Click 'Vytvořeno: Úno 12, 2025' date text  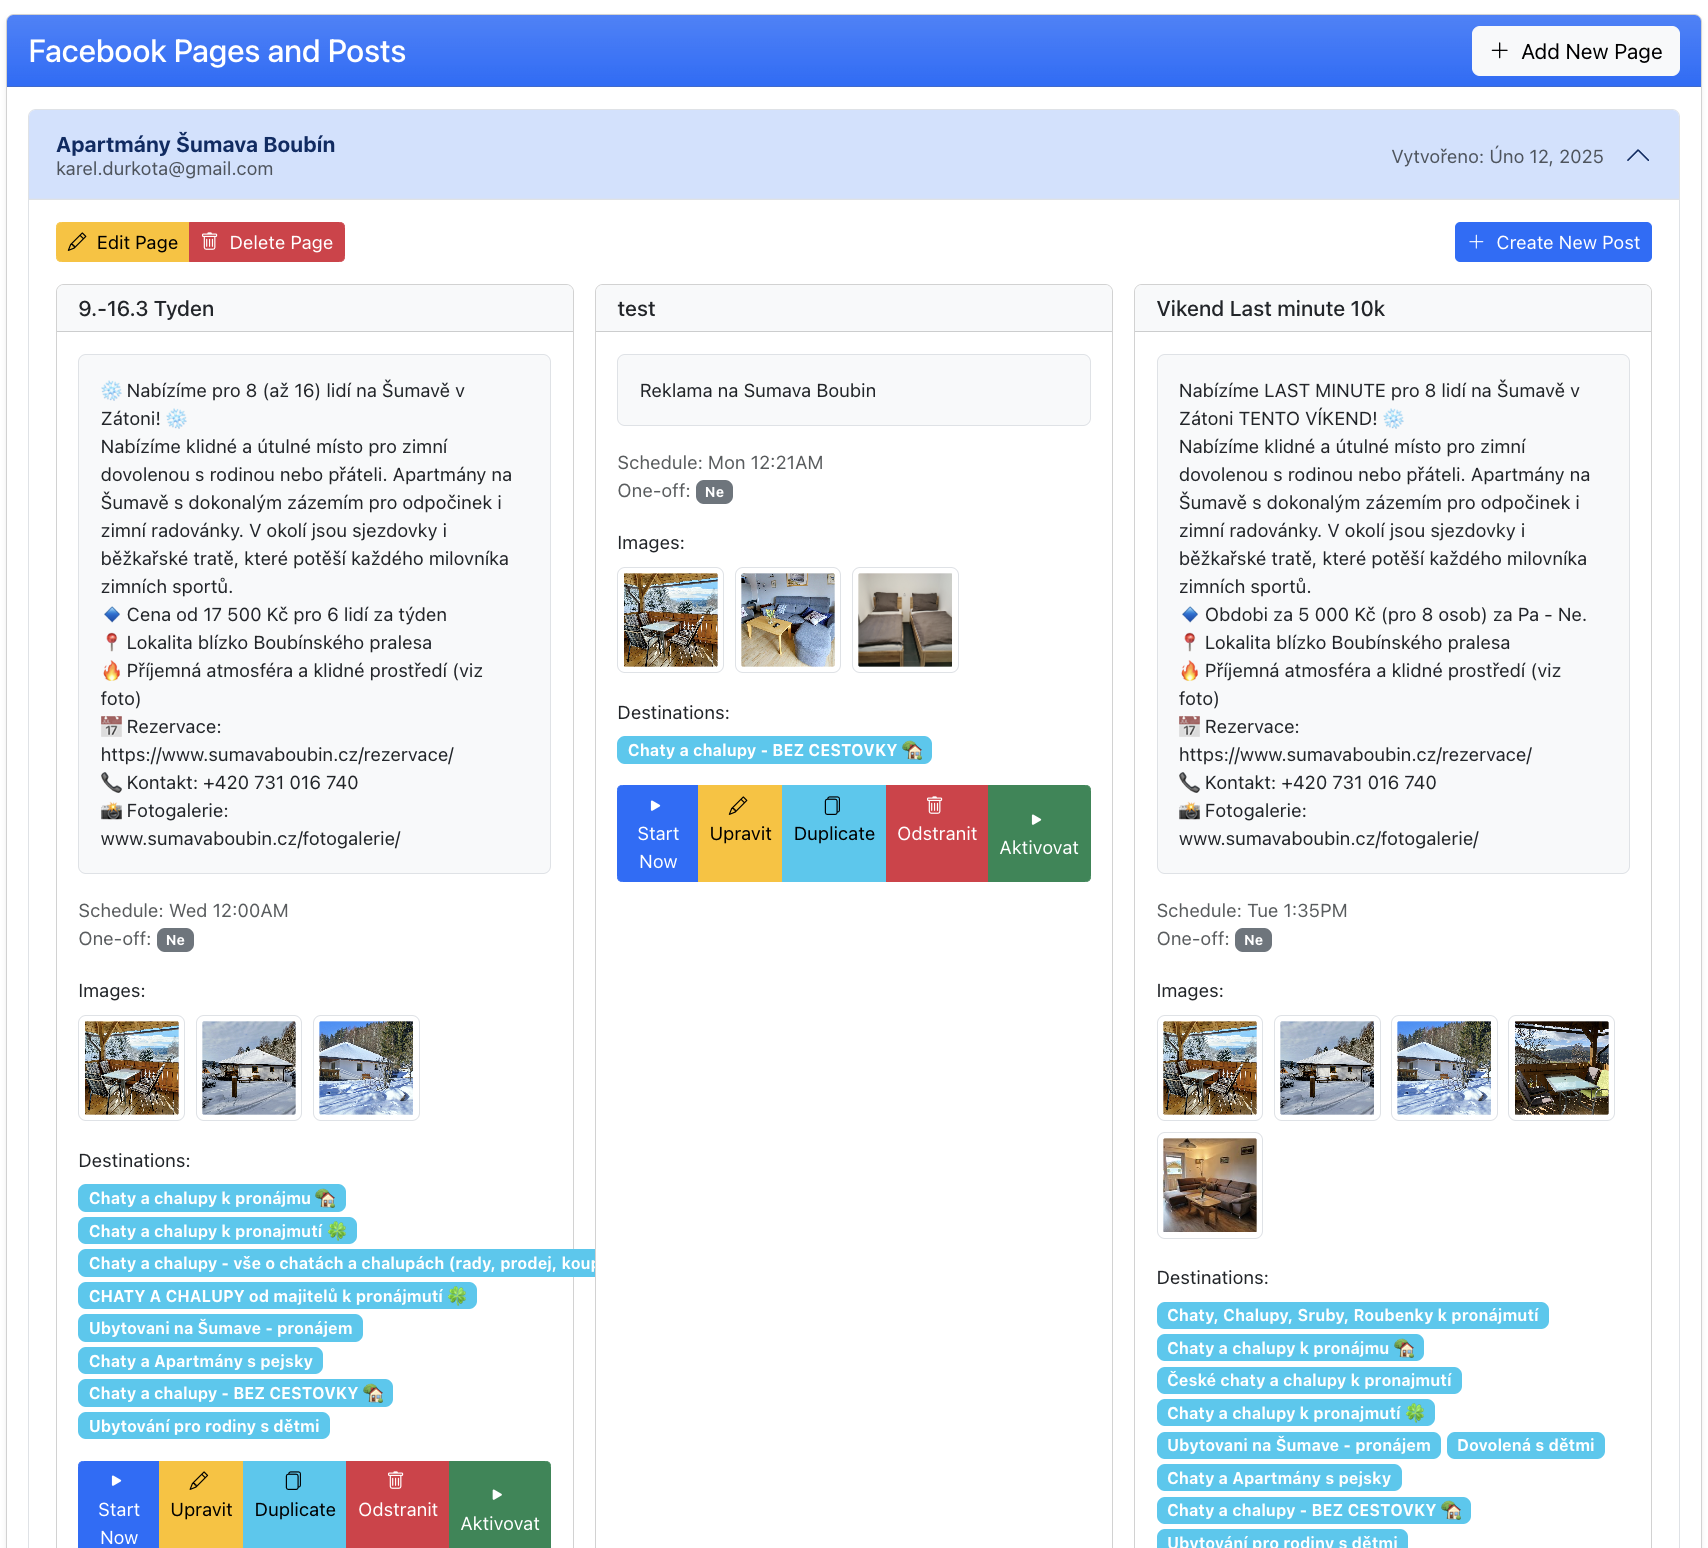(1497, 157)
